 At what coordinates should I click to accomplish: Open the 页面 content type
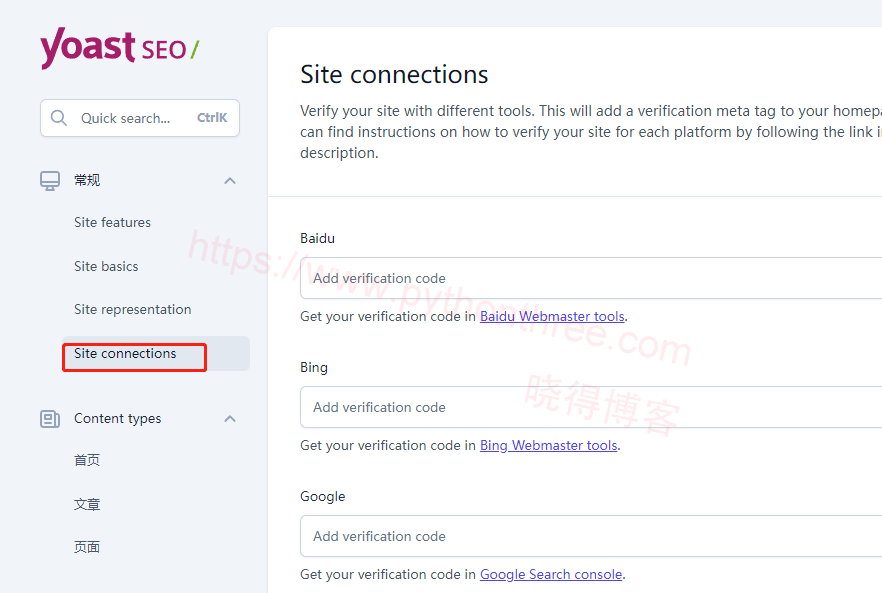point(87,547)
